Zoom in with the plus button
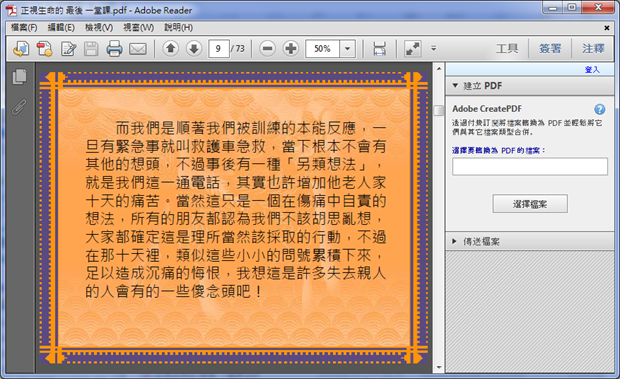The height and width of the screenshot is (379, 620). pos(291,49)
